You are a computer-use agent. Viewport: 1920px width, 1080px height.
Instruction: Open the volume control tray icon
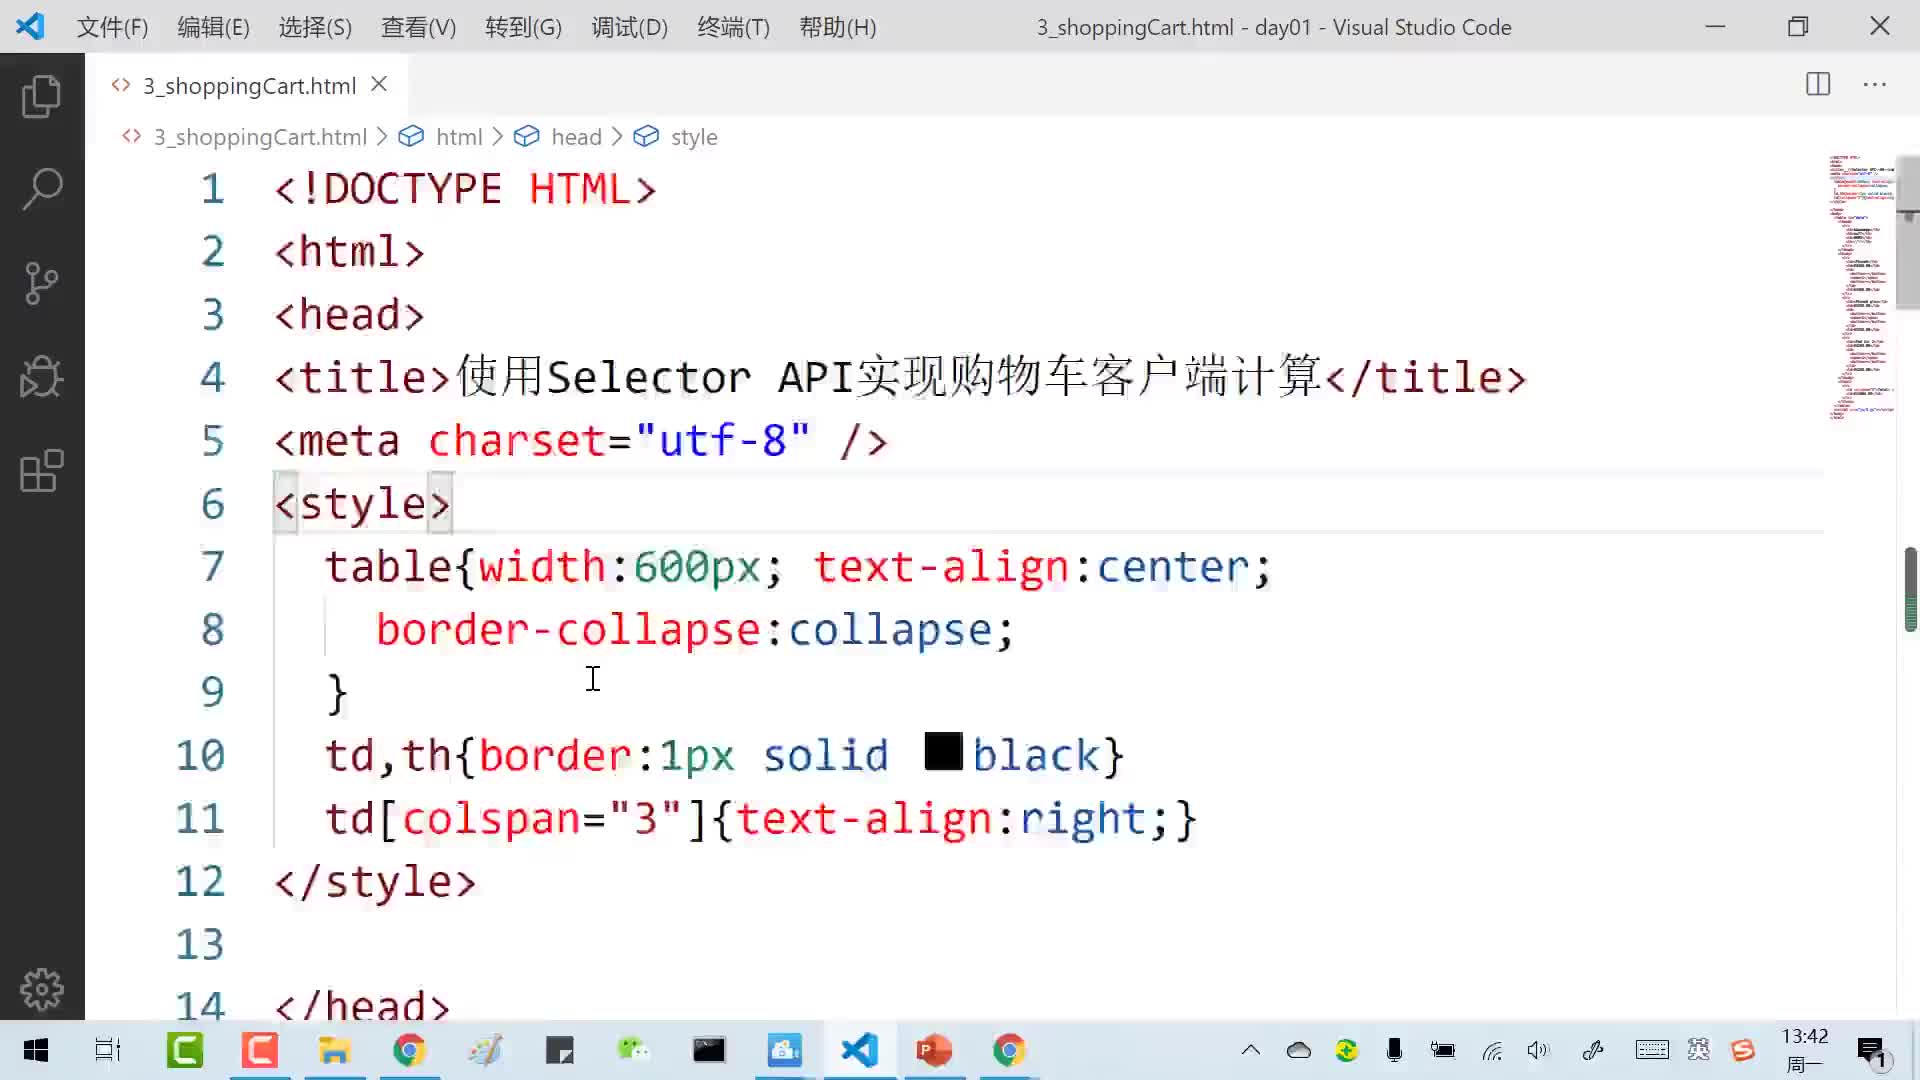tap(1538, 1050)
